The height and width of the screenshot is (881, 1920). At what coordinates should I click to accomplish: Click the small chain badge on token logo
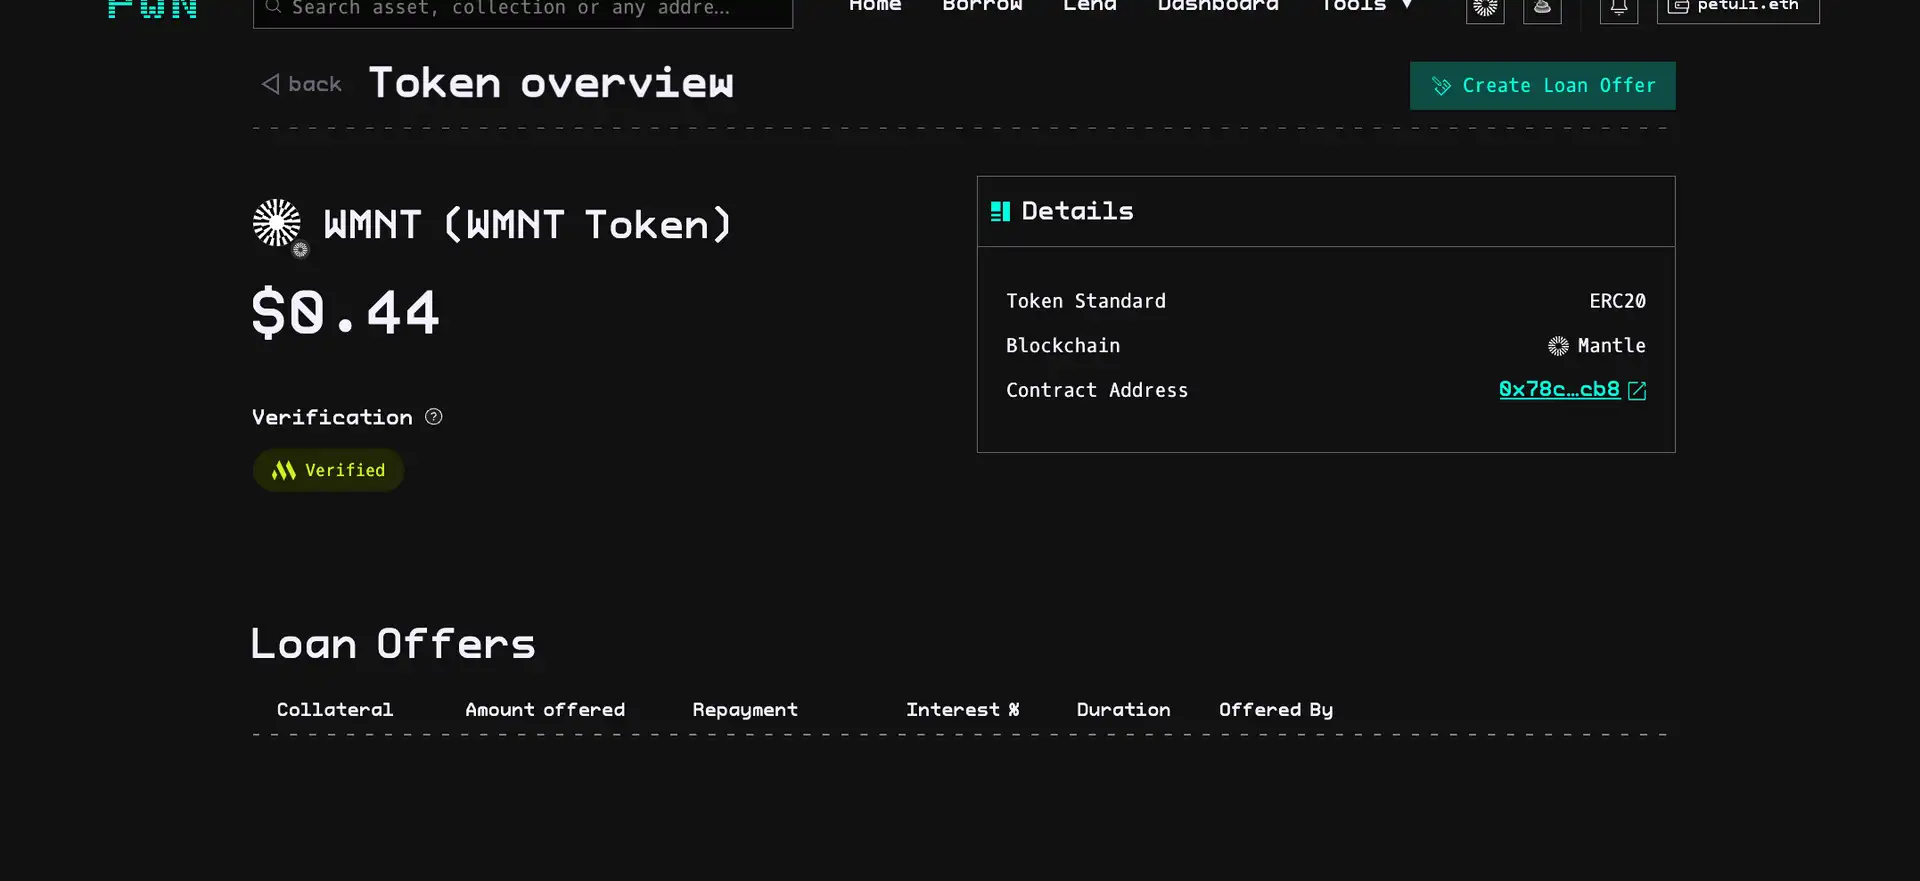tap(300, 250)
